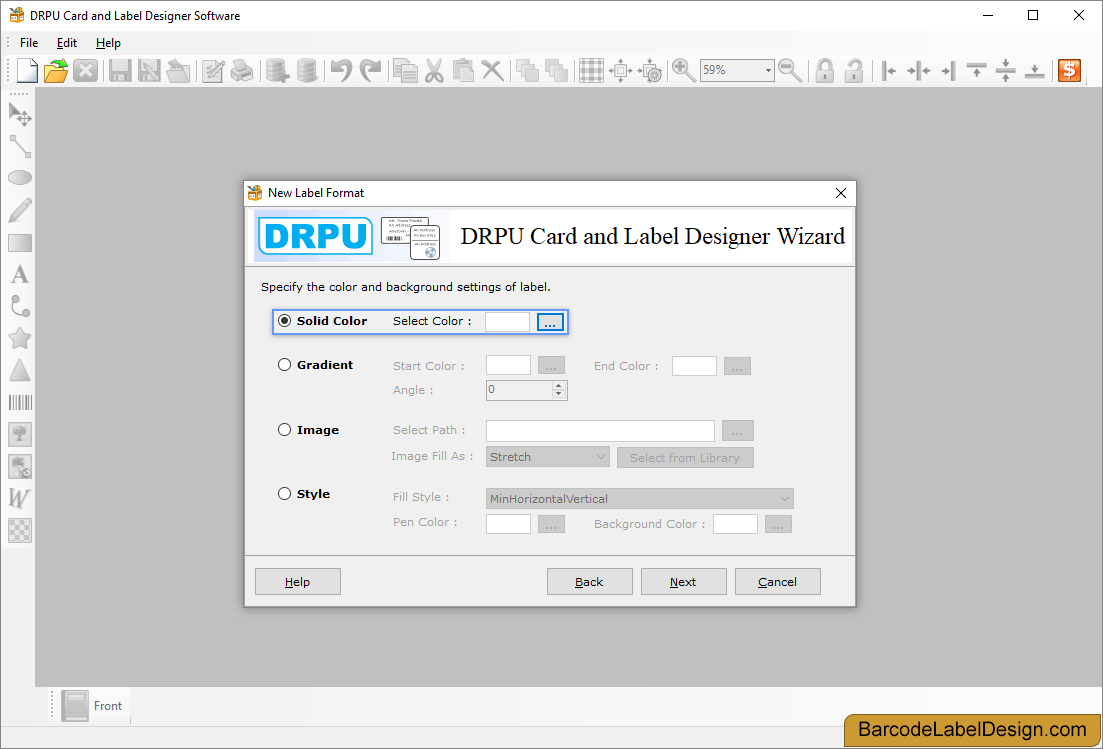Open a file with the folder icon
Image resolution: width=1103 pixels, height=749 pixels.
(x=56, y=70)
